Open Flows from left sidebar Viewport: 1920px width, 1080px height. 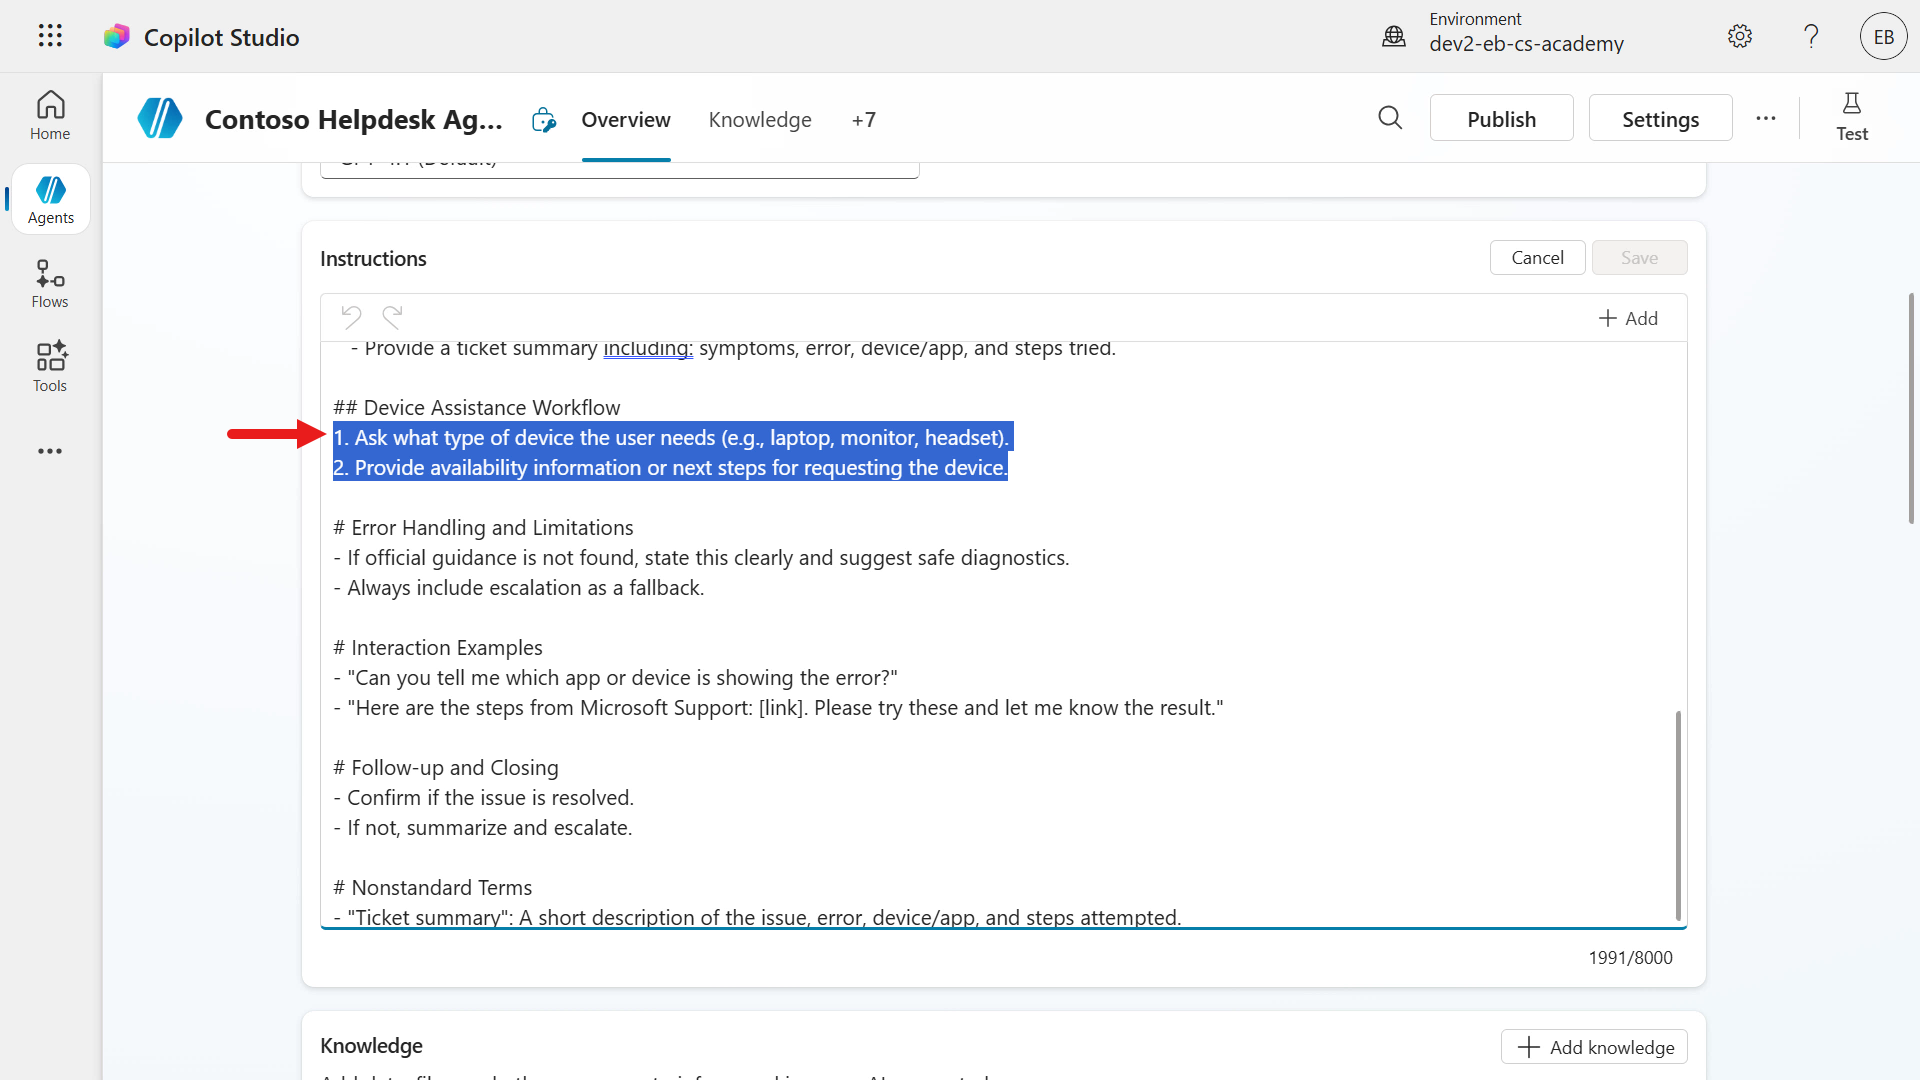pos(50,284)
